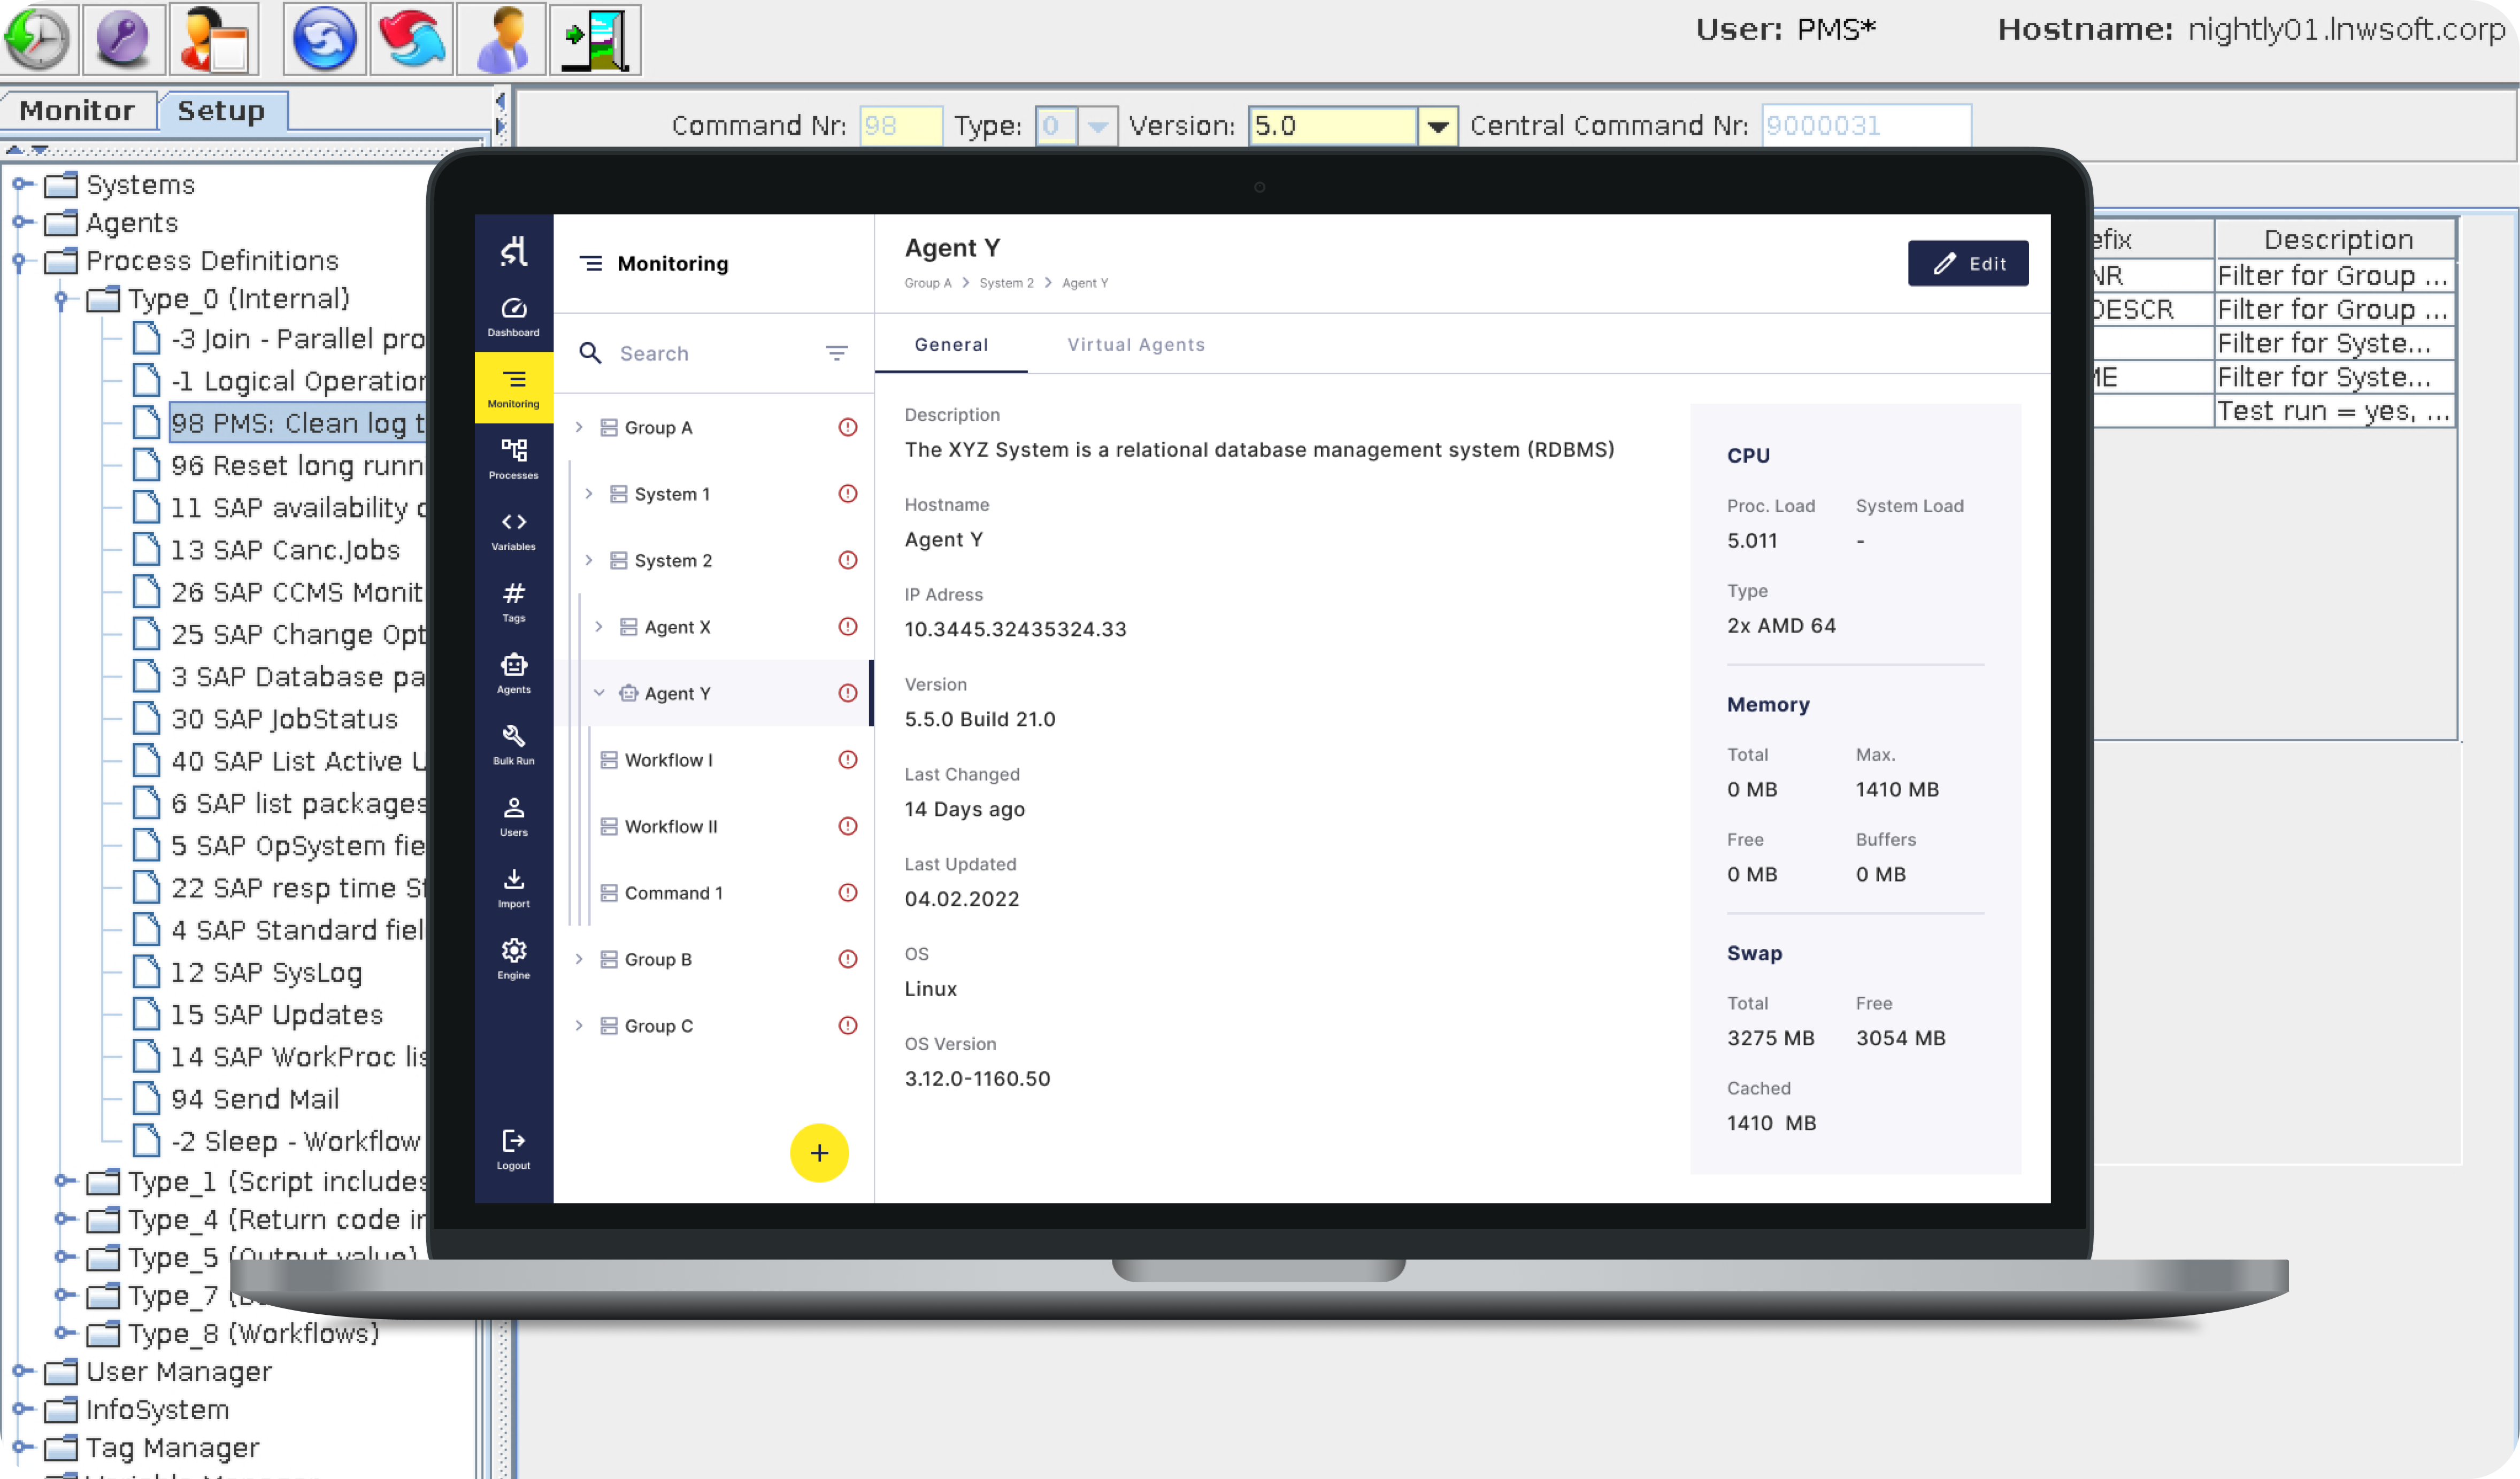Open Import in the dark sidebar

513,888
